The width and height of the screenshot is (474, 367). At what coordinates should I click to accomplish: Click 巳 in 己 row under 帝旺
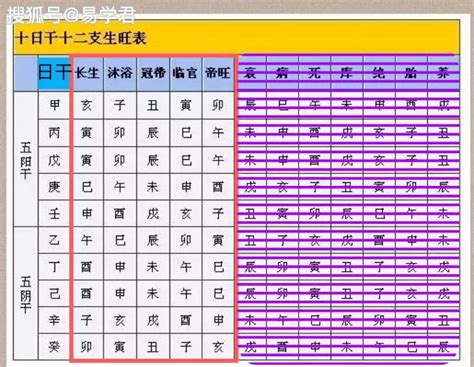(x=218, y=294)
